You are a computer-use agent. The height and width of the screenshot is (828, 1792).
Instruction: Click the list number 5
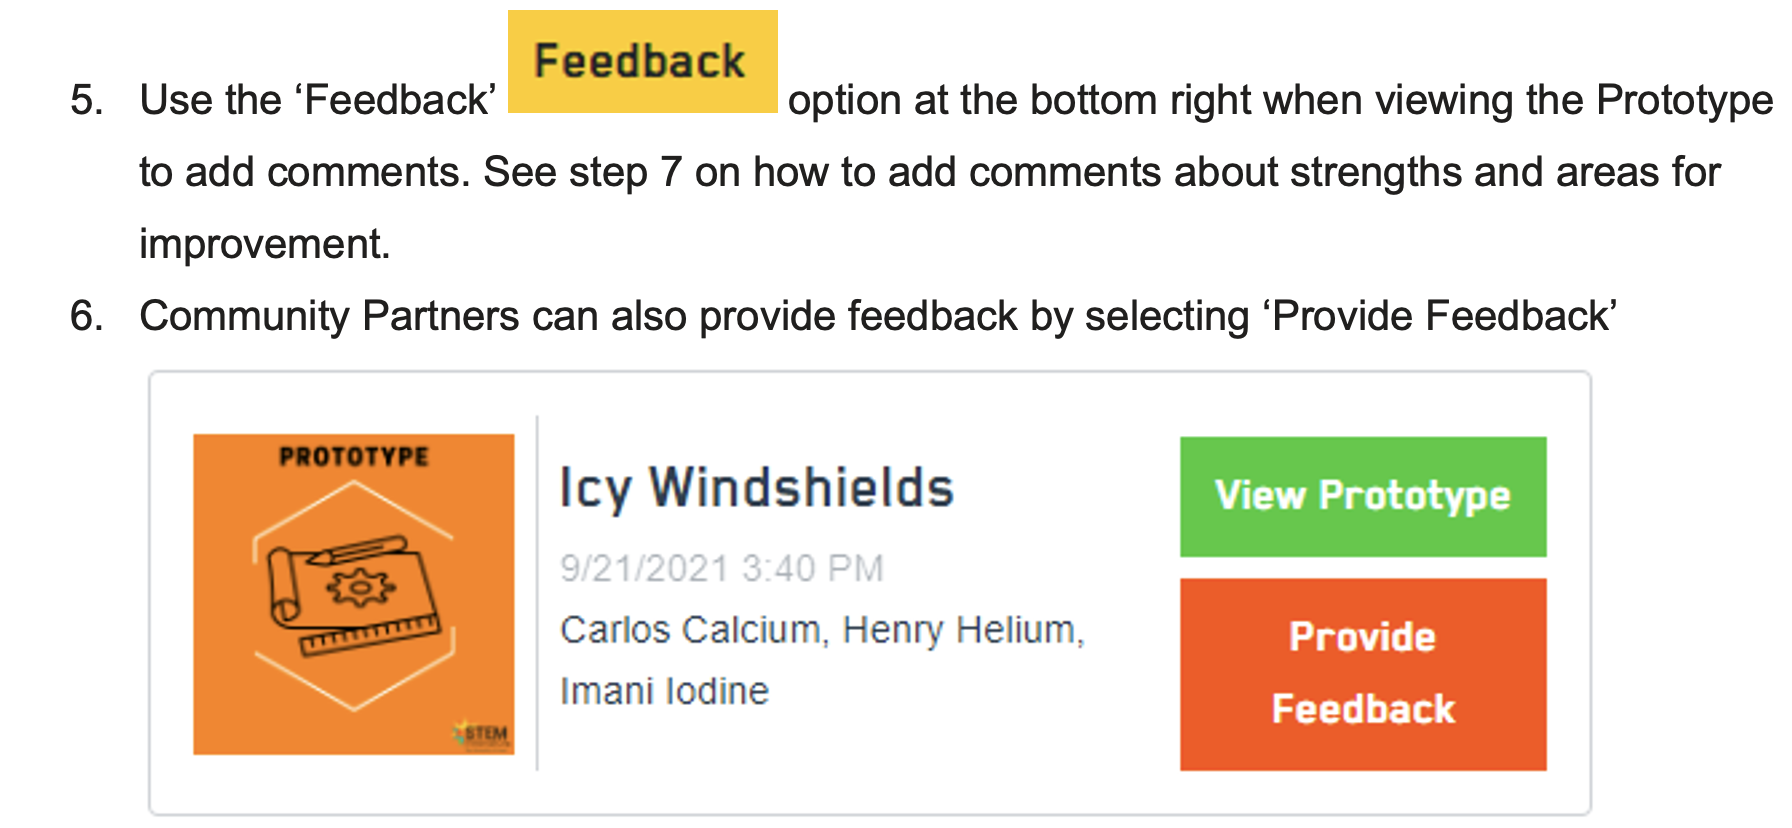coord(86,100)
